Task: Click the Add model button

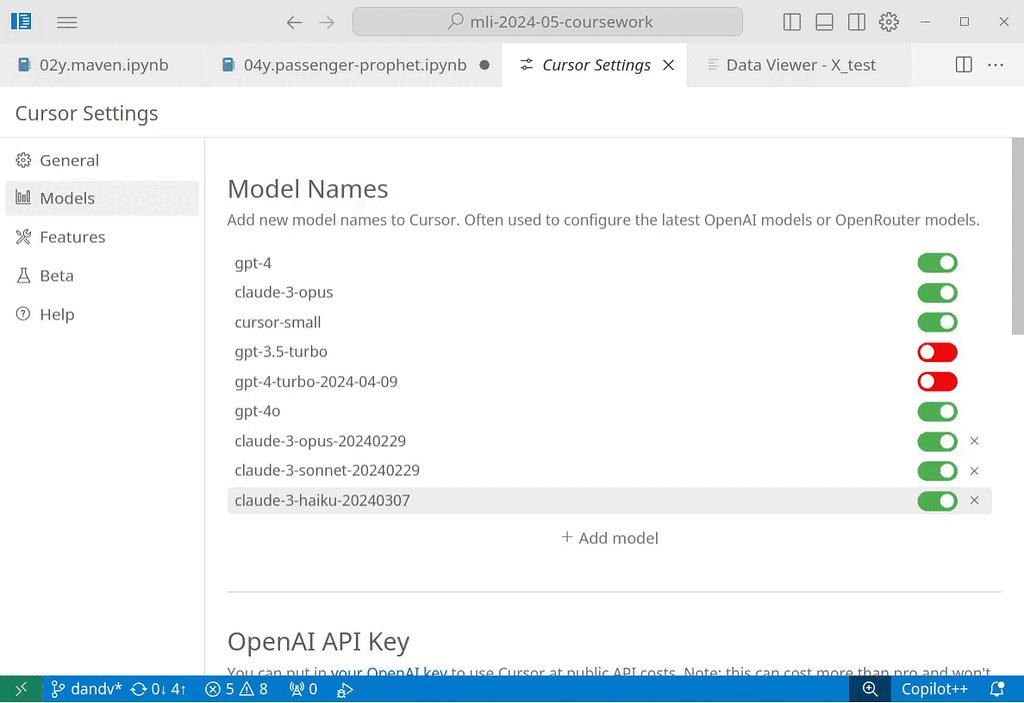Action: [609, 538]
